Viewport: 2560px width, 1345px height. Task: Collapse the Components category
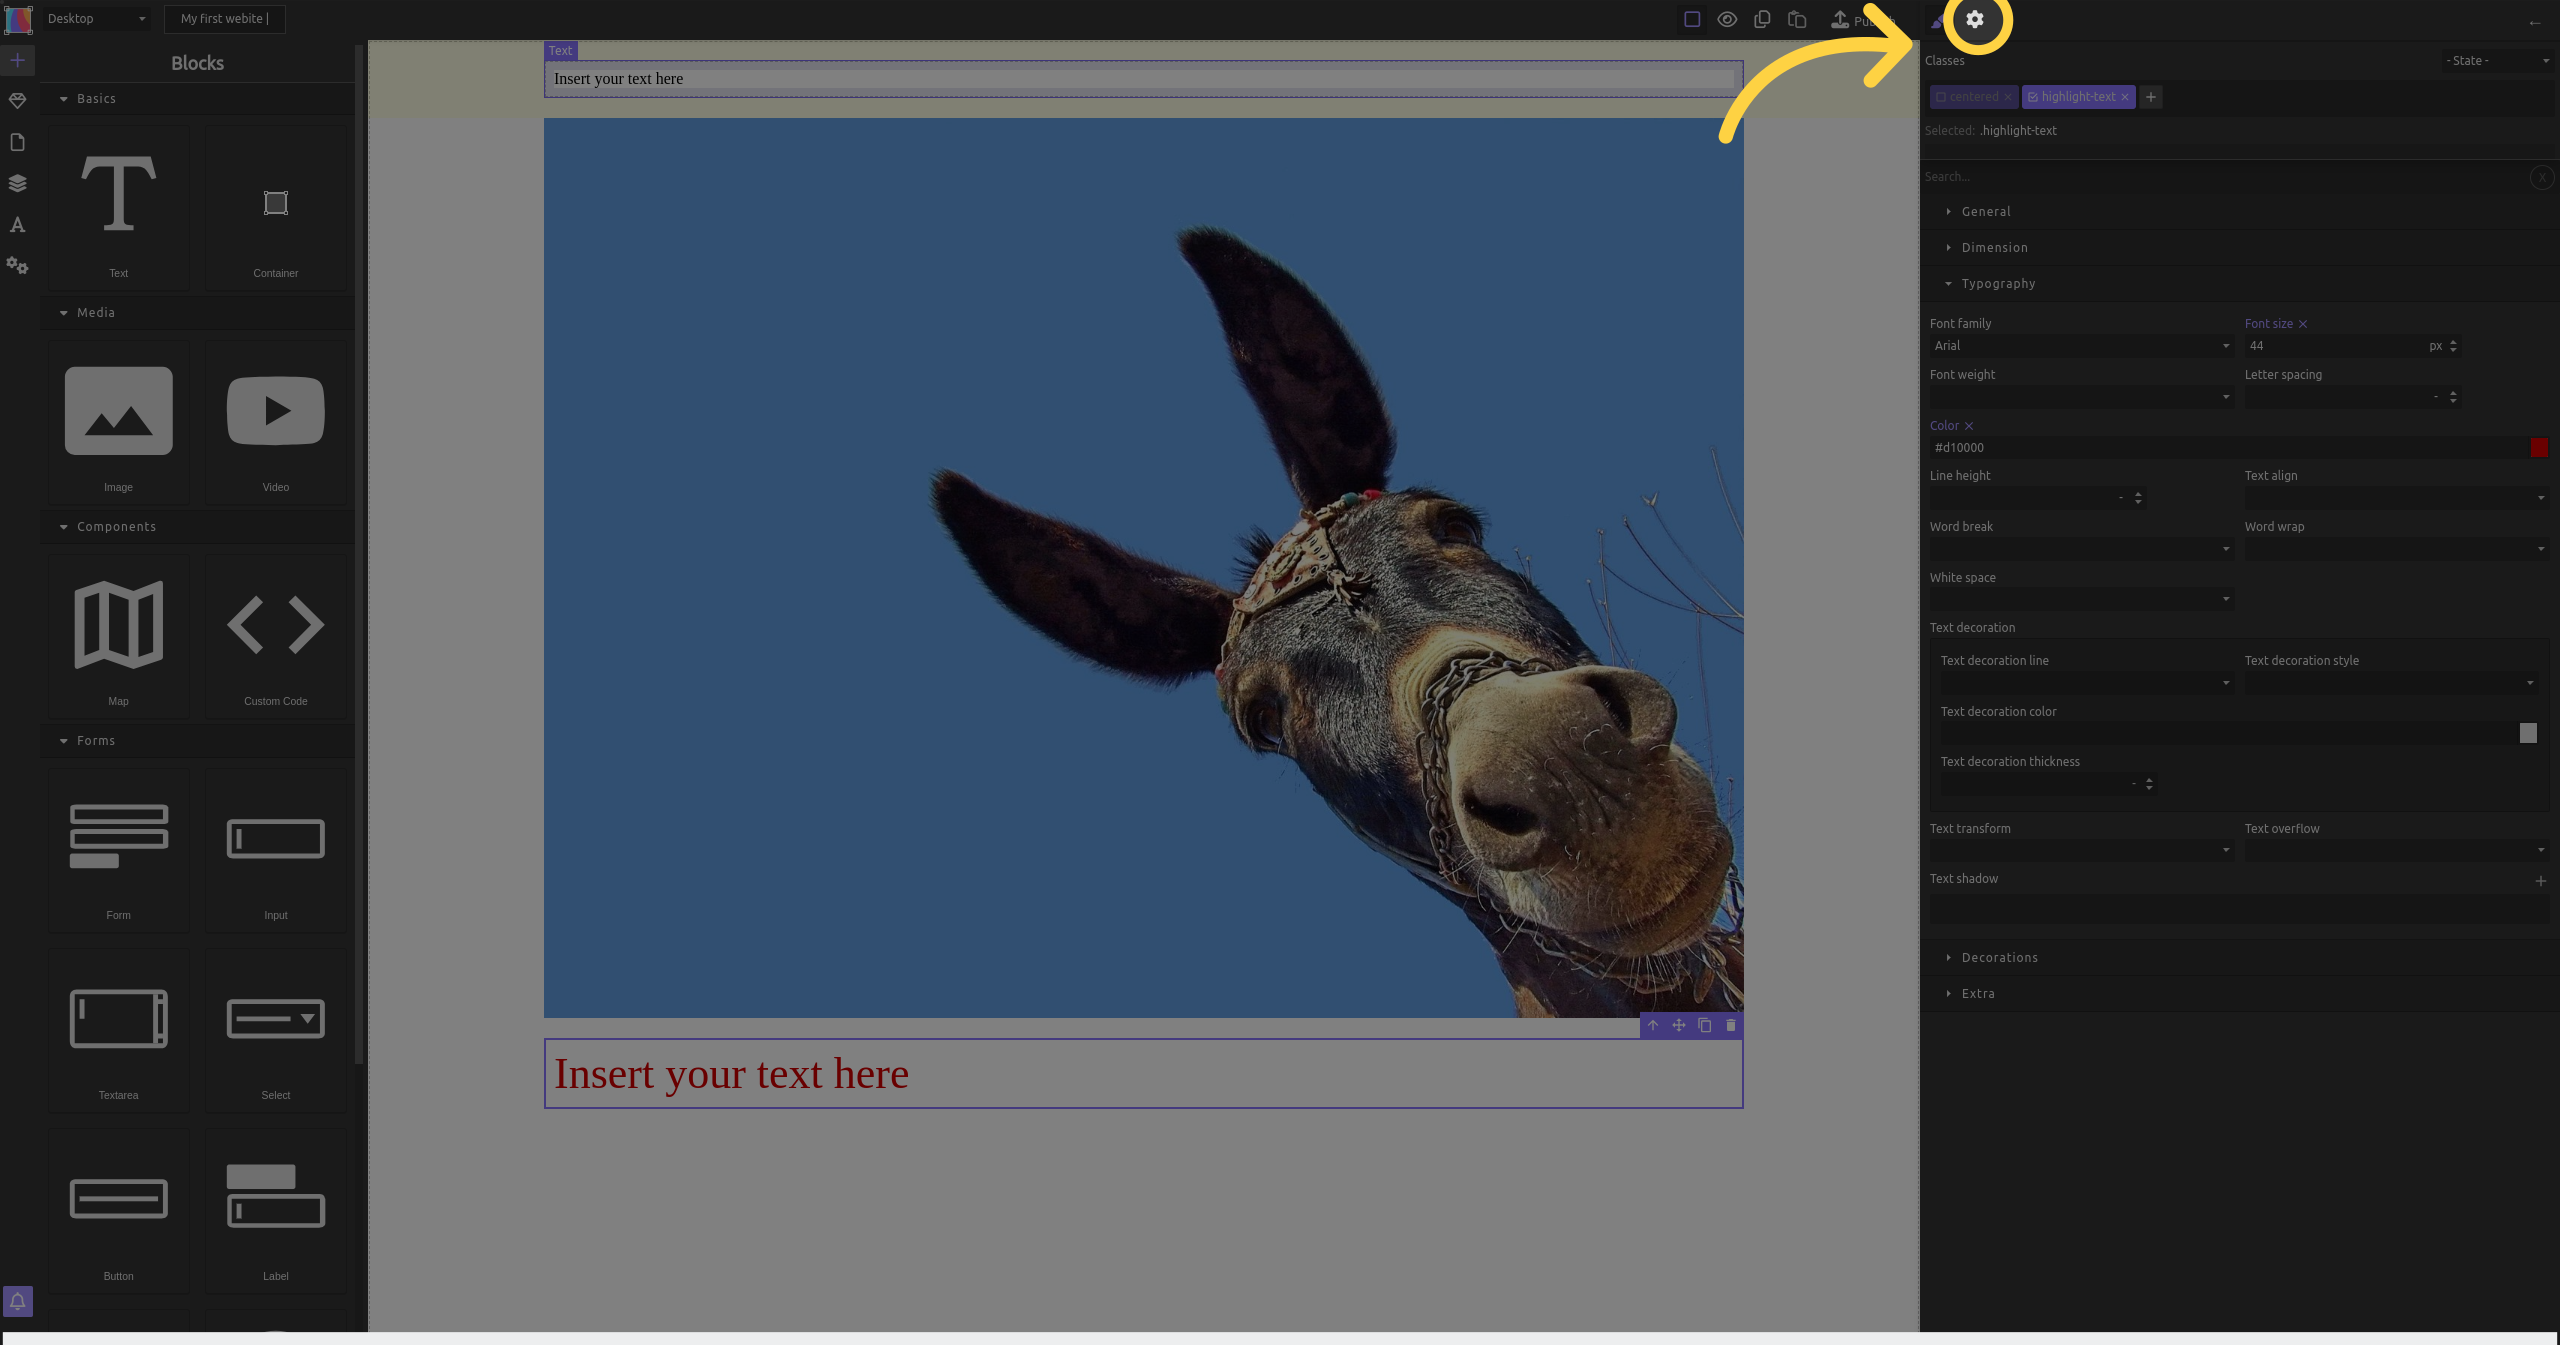coord(197,527)
